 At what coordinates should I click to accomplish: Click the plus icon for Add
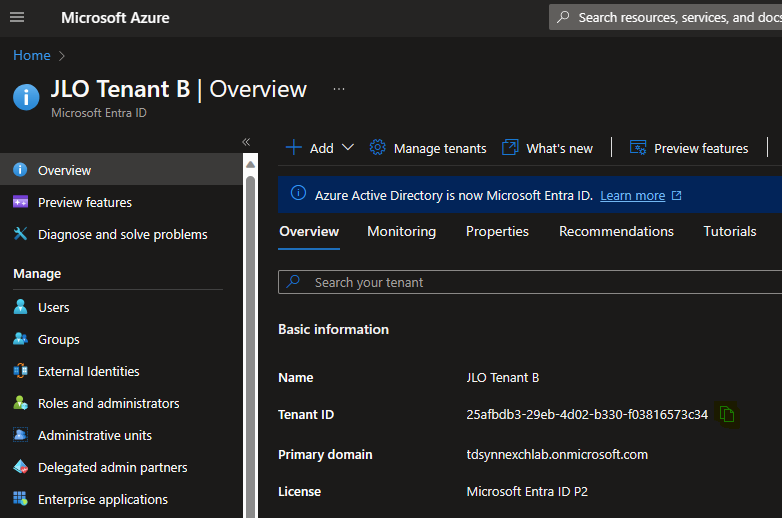294,148
